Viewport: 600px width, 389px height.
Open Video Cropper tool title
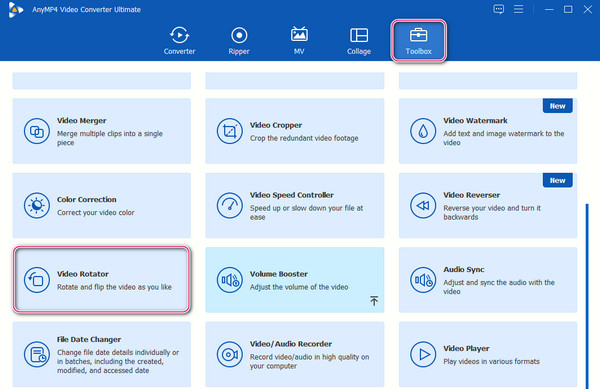coord(276,125)
